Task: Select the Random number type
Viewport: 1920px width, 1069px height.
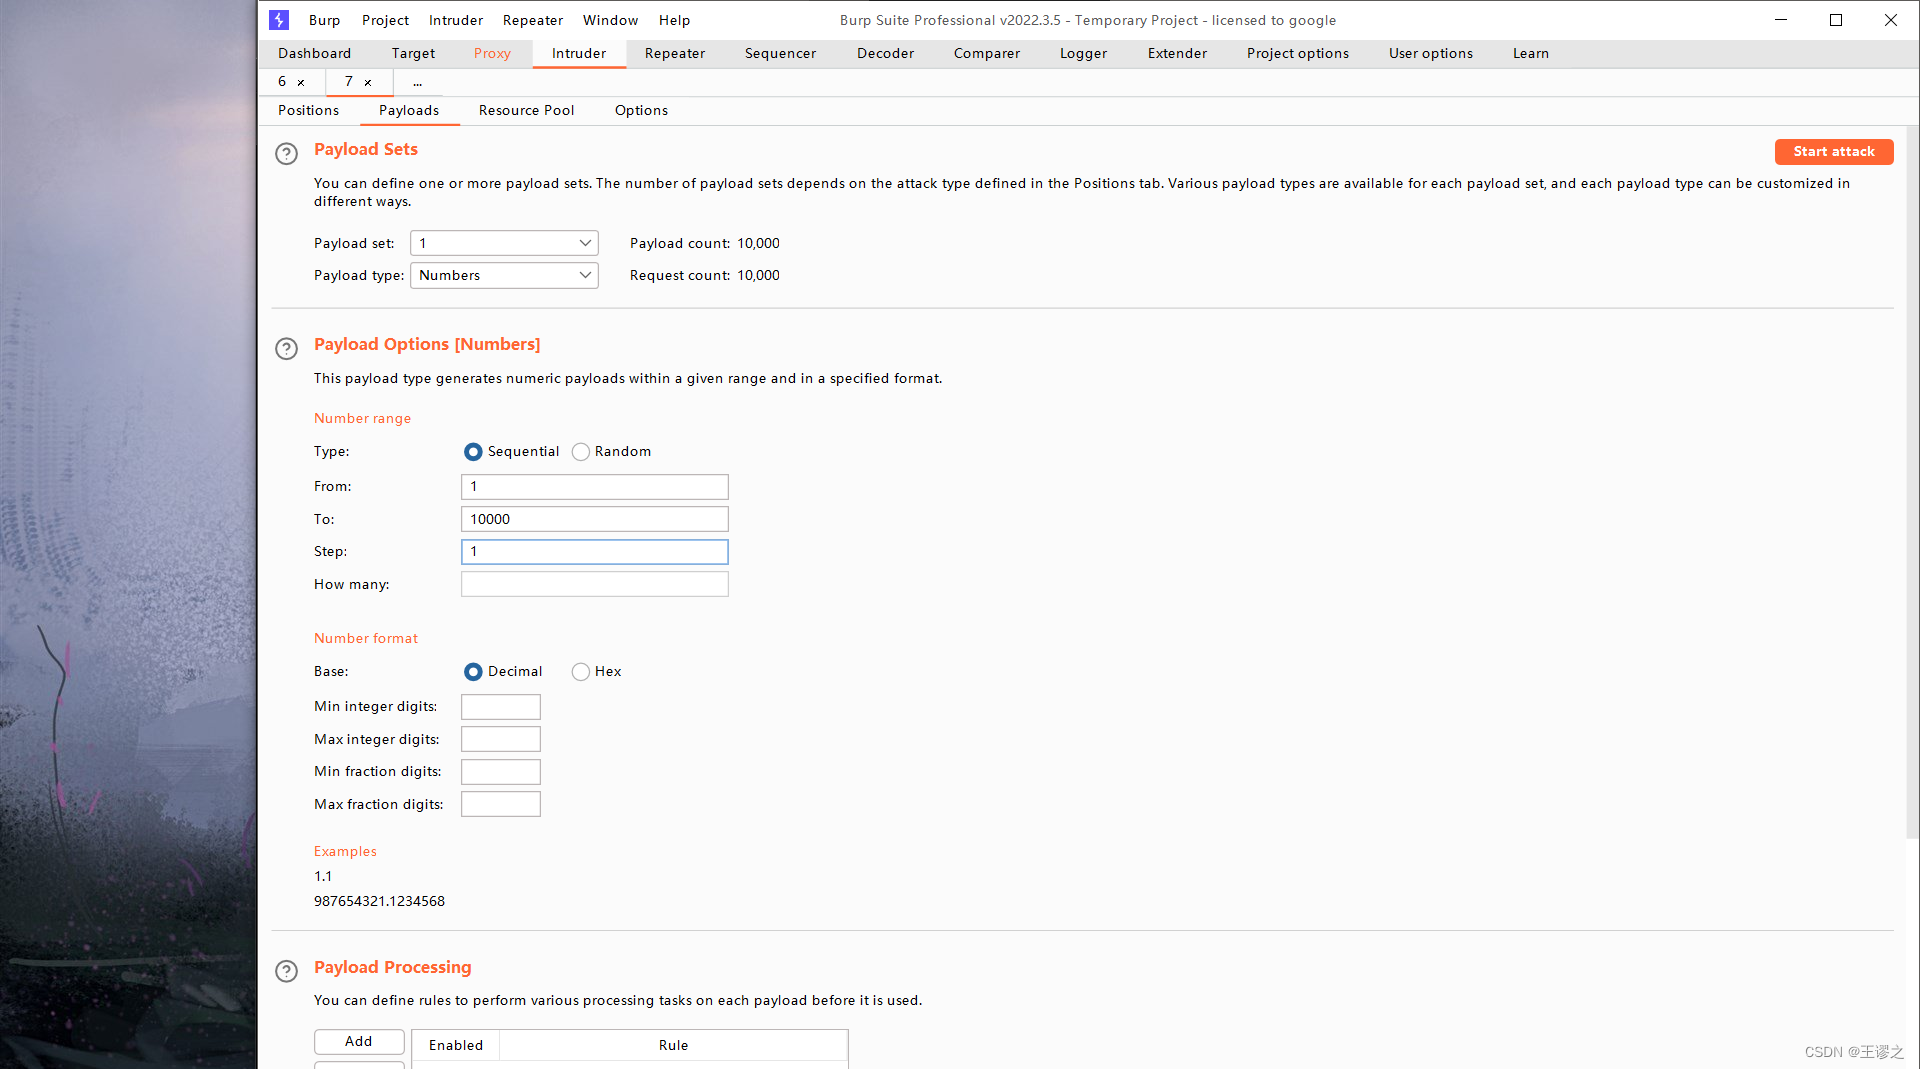Action: click(580, 452)
